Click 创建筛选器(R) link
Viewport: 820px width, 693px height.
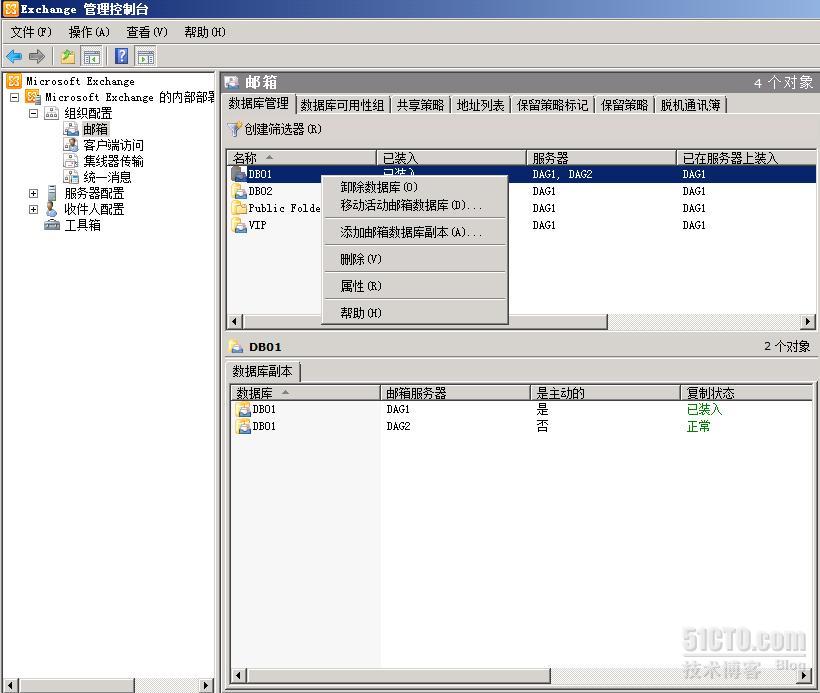(283, 129)
